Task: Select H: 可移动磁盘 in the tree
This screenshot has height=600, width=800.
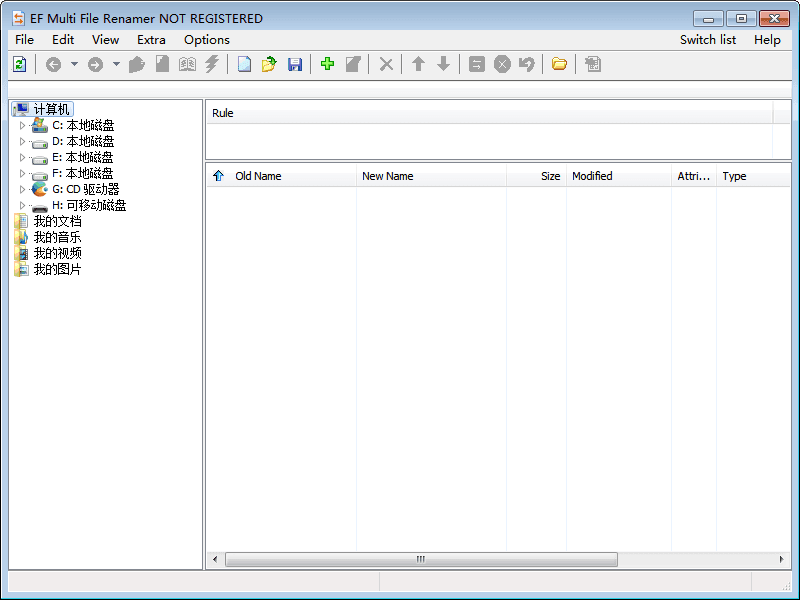Action: 89,205
